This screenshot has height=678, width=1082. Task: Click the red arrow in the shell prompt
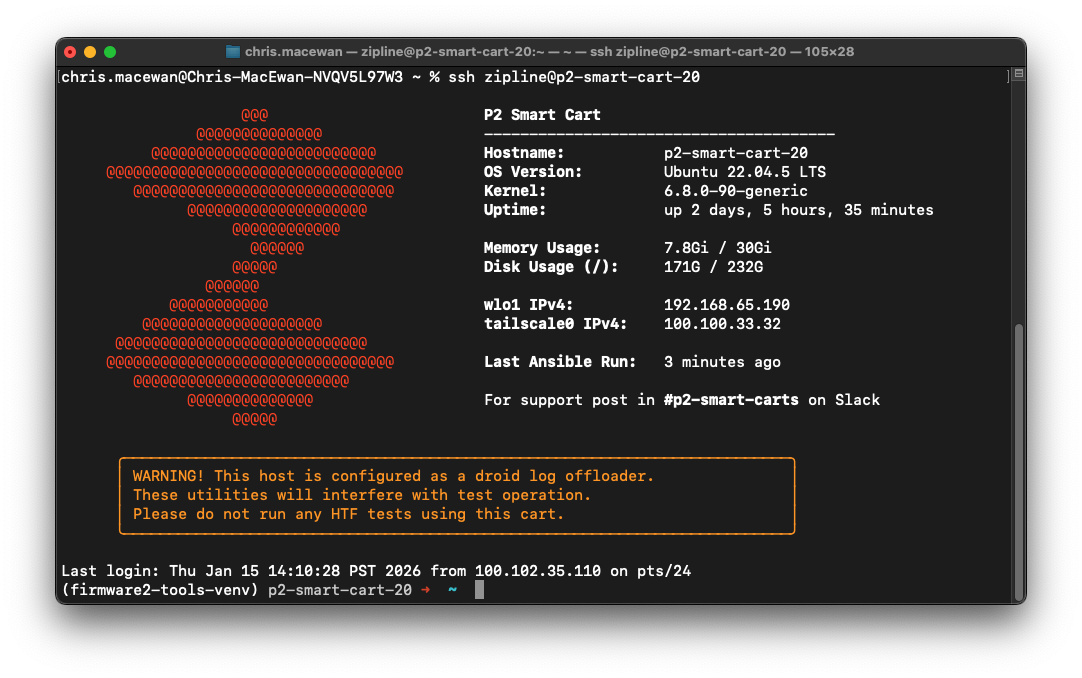(426, 590)
